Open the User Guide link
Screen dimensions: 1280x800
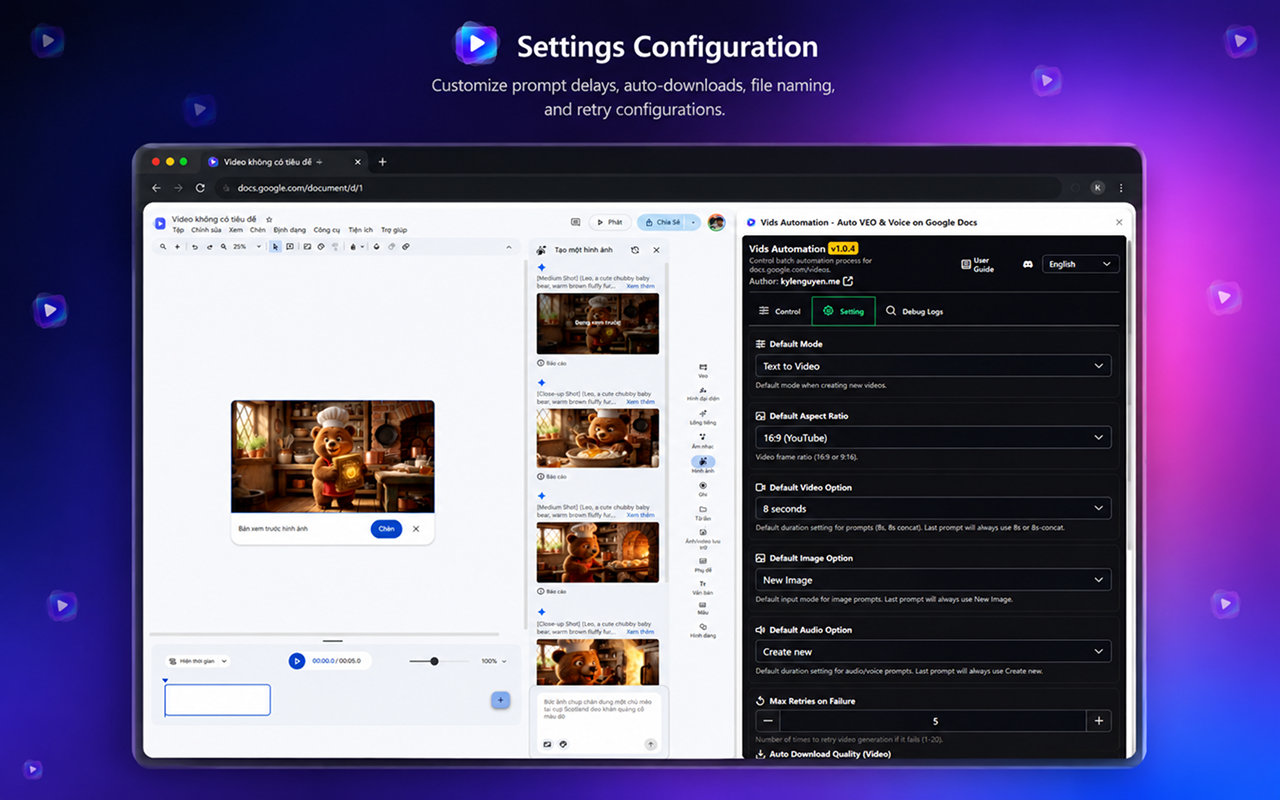point(978,264)
